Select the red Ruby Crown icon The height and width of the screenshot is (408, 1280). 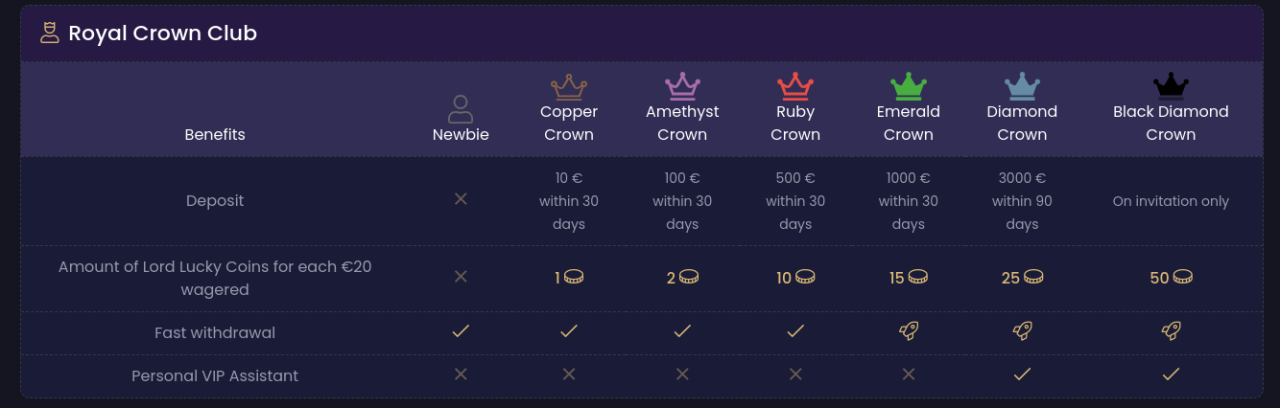point(795,86)
